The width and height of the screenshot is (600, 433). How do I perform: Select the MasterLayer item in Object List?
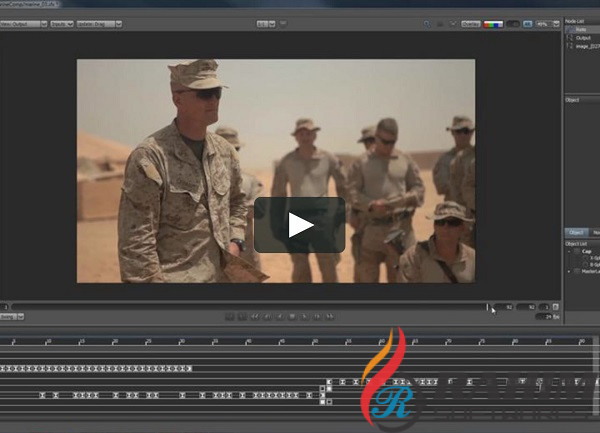(590, 272)
